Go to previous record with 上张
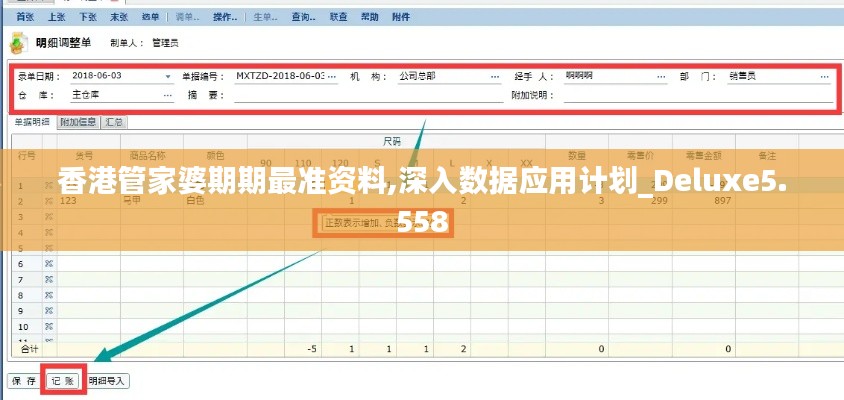Screen dimensions: 844x400 (56, 17)
